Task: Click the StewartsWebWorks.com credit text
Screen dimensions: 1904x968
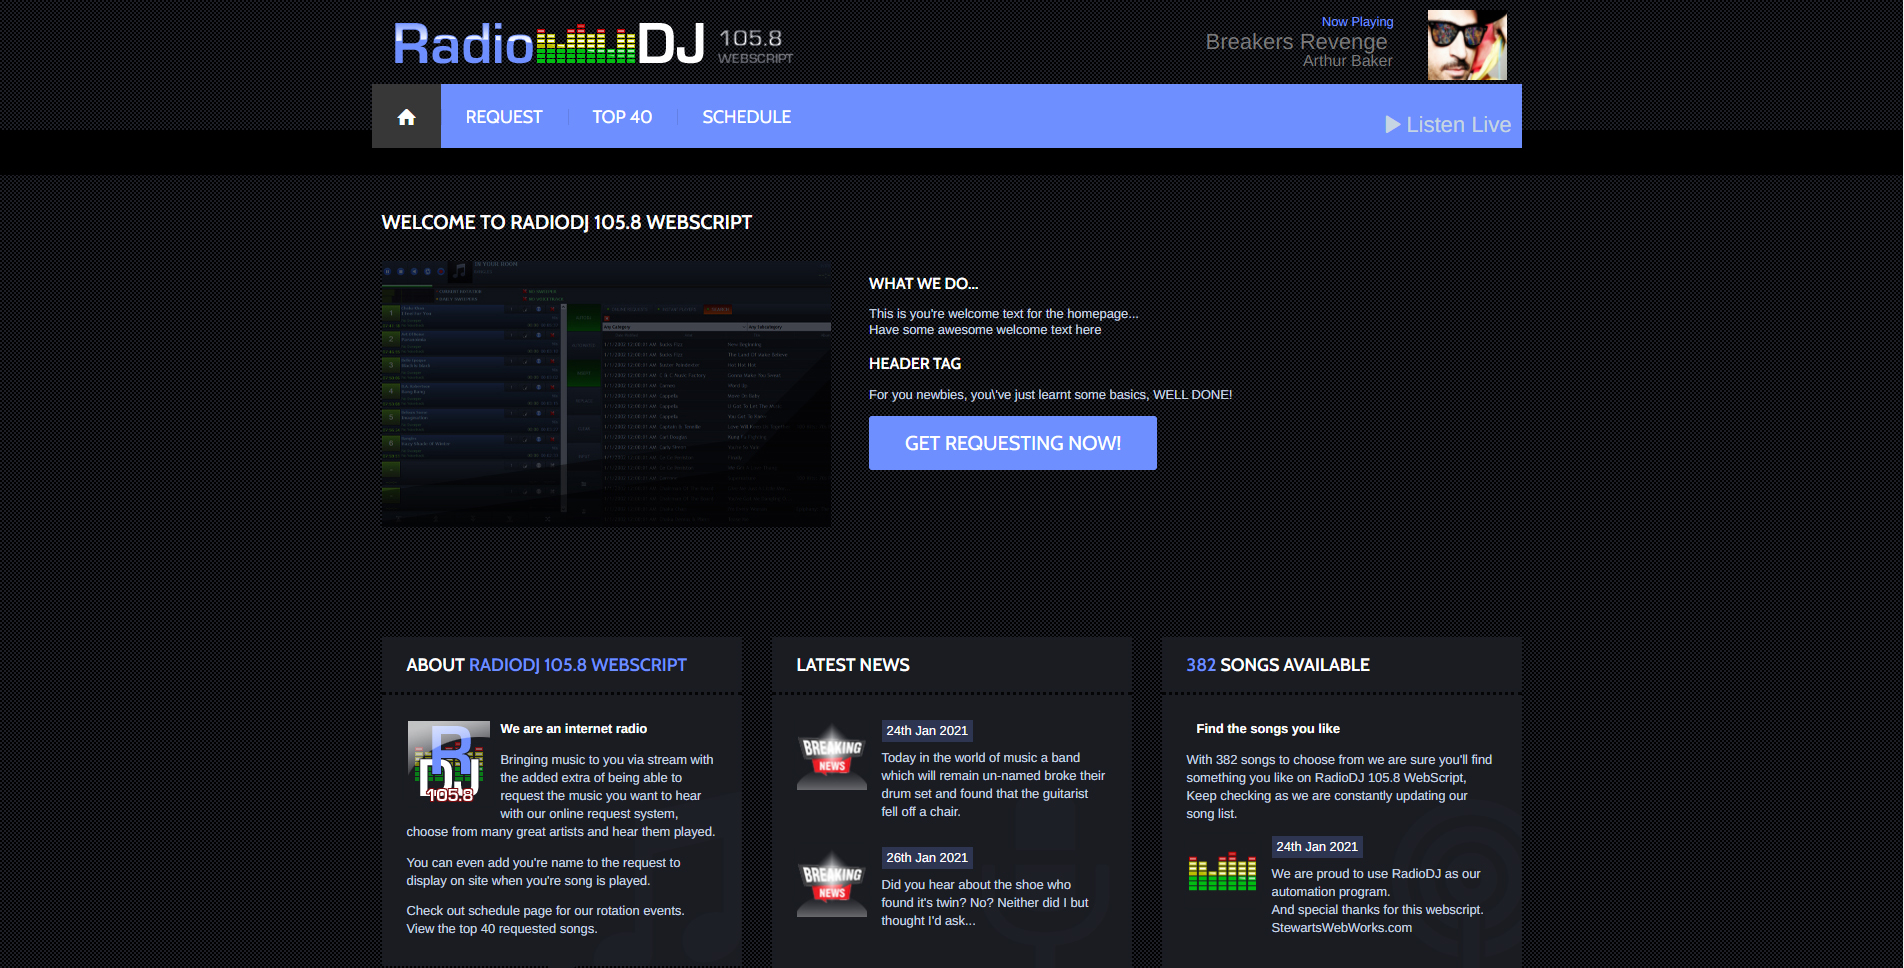Action: [x=1341, y=928]
